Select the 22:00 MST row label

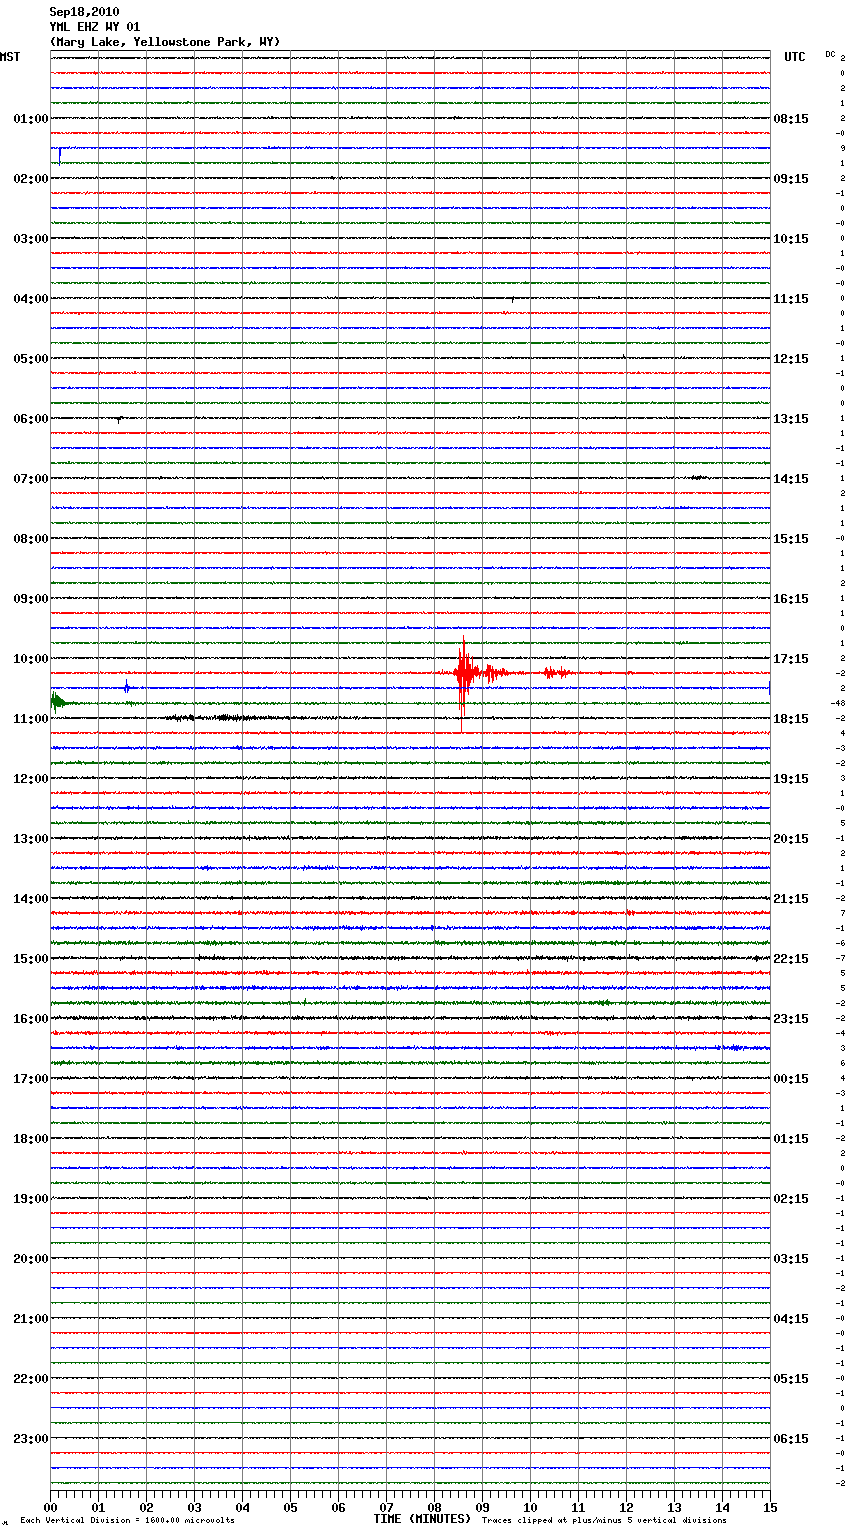click(31, 1379)
